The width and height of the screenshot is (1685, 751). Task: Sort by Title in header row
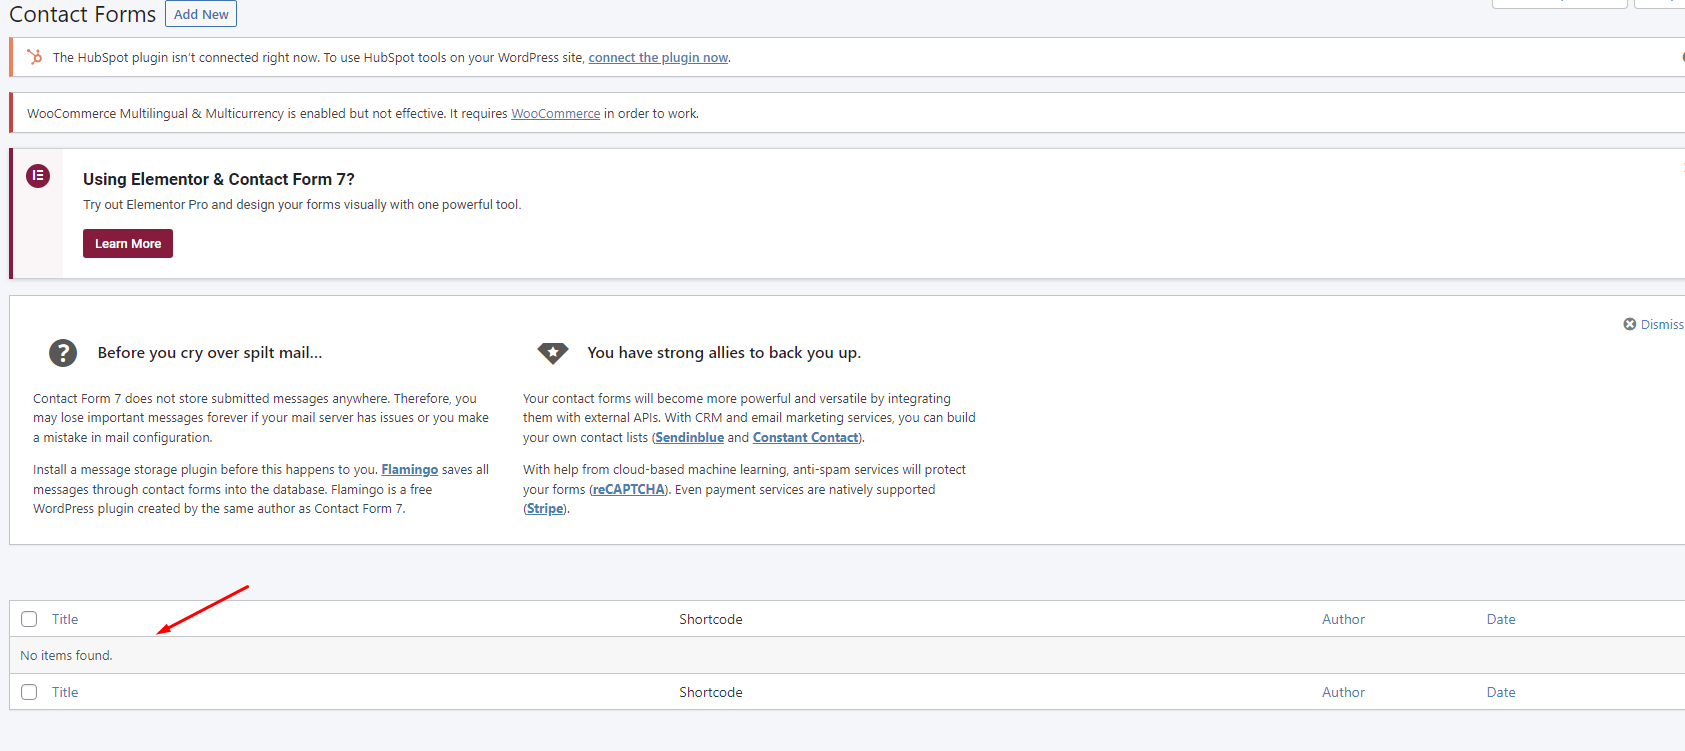tap(65, 620)
